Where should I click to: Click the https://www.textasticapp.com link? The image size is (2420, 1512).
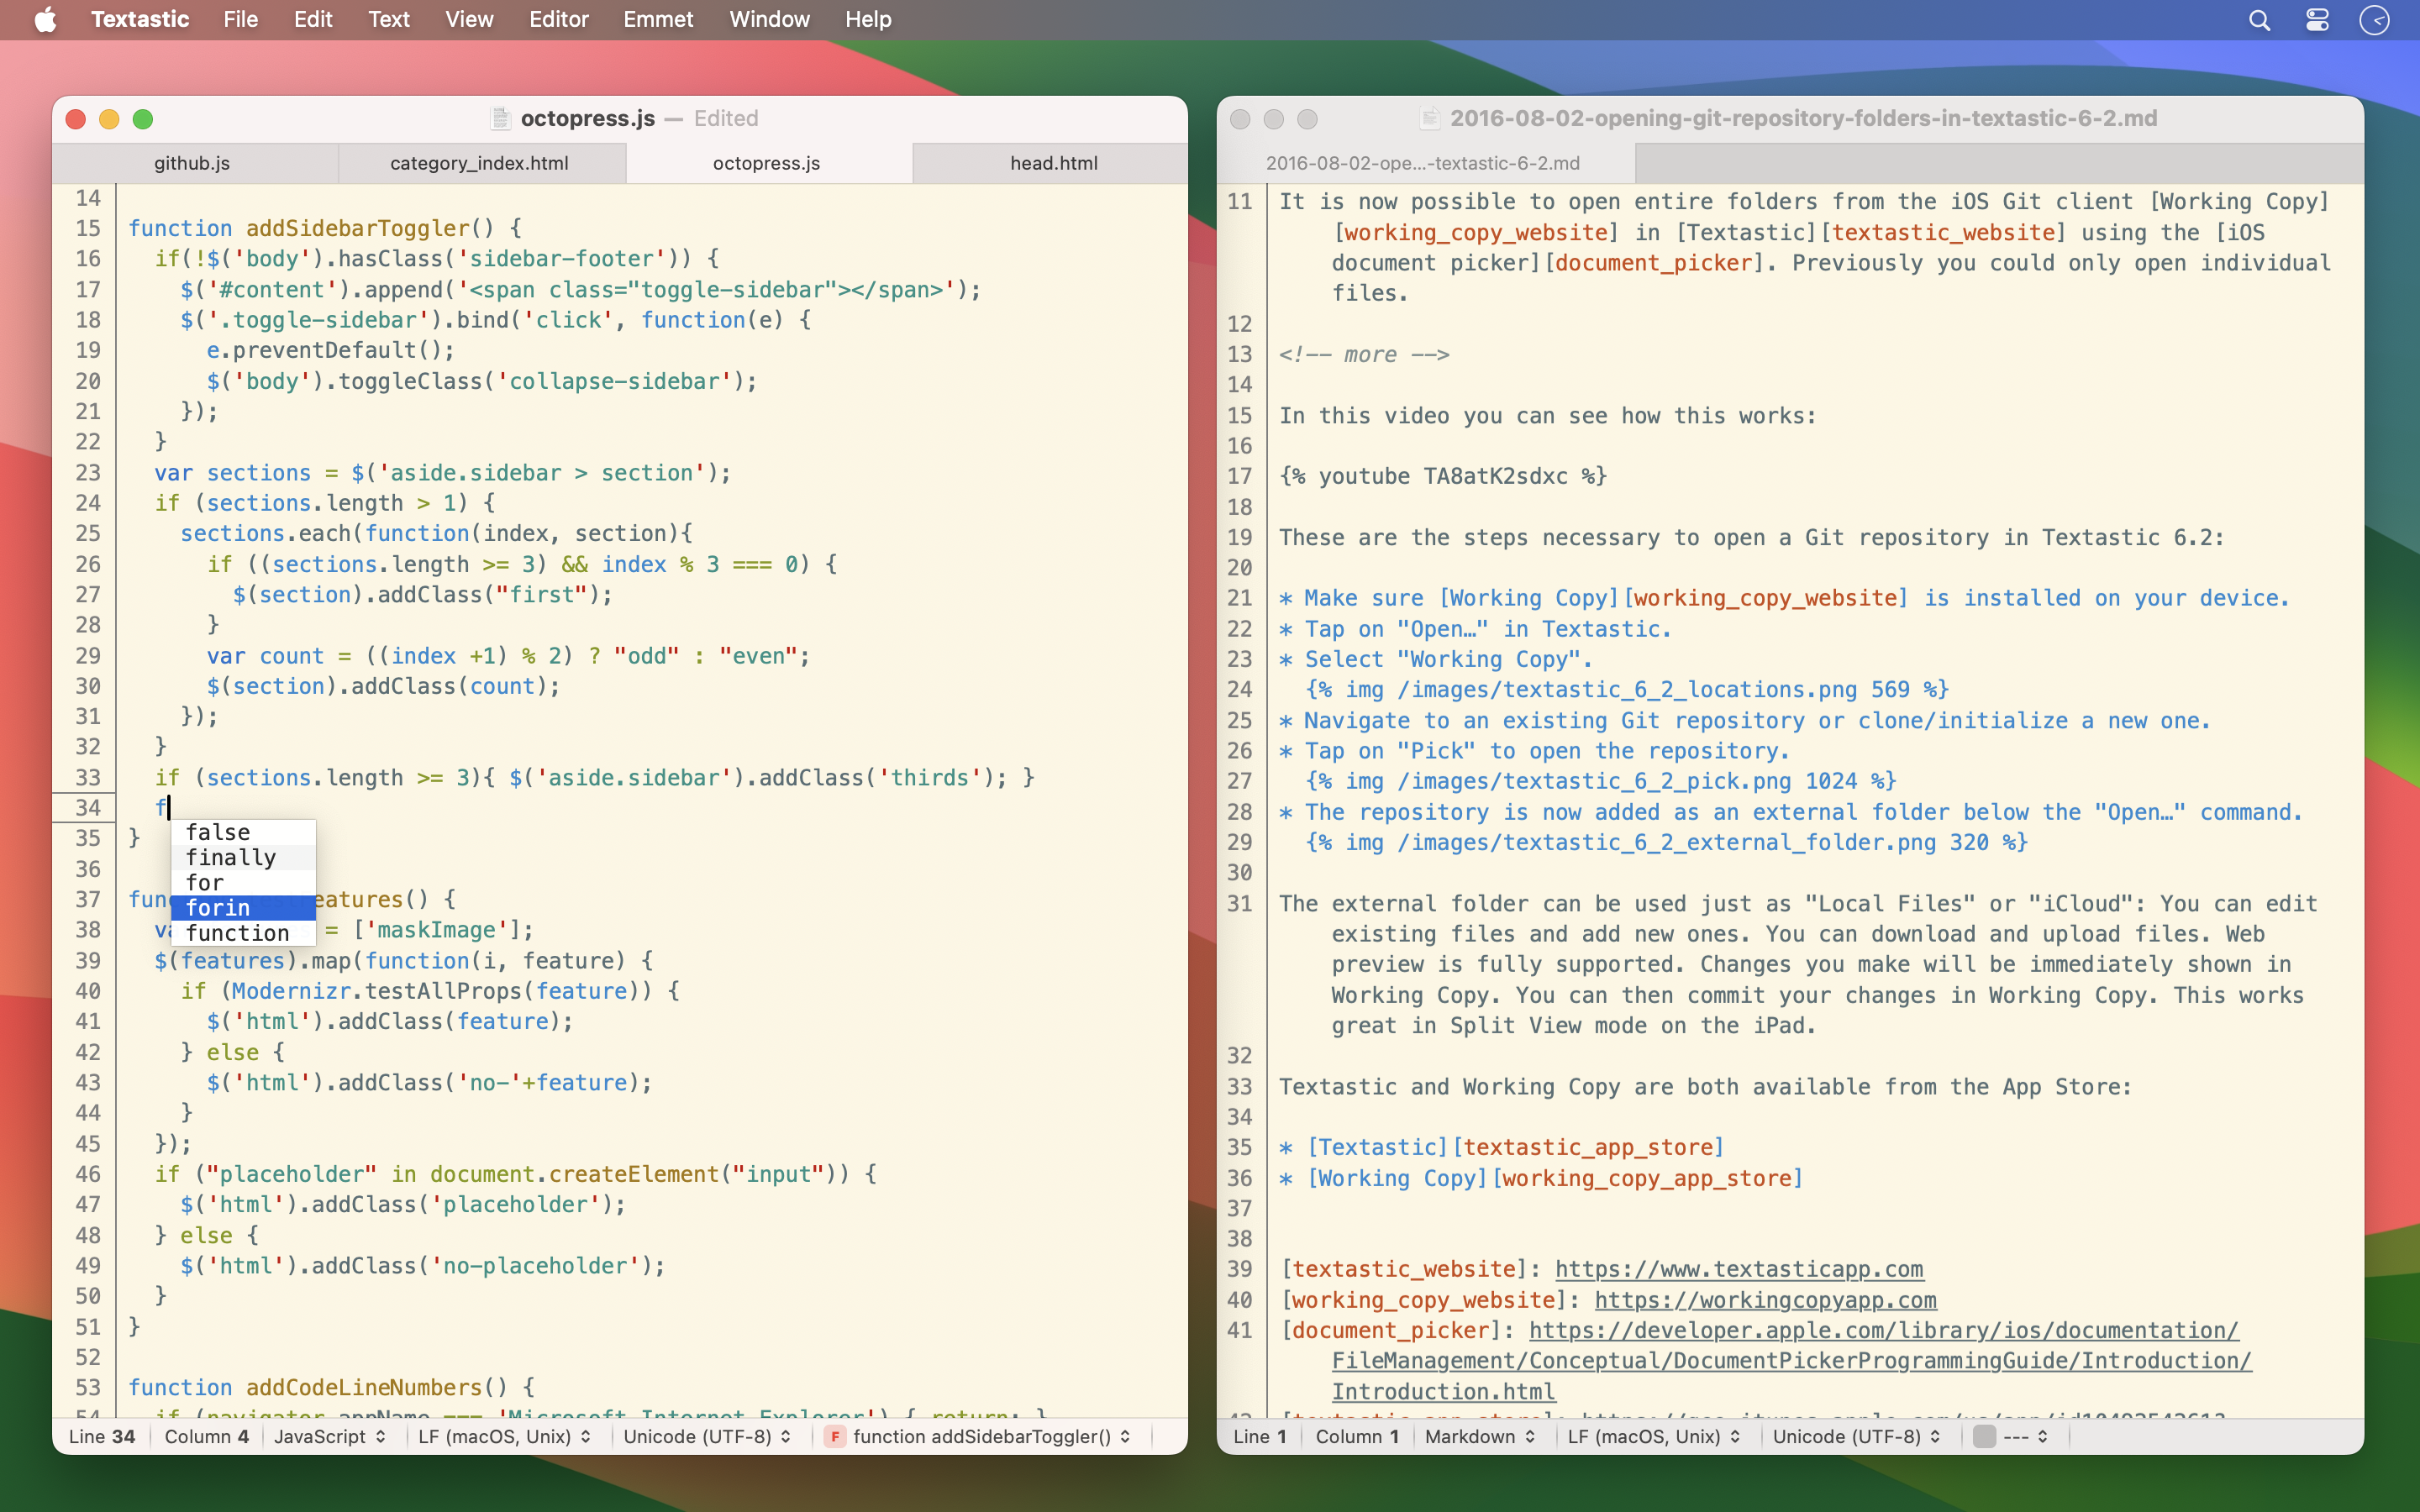(x=1739, y=1269)
